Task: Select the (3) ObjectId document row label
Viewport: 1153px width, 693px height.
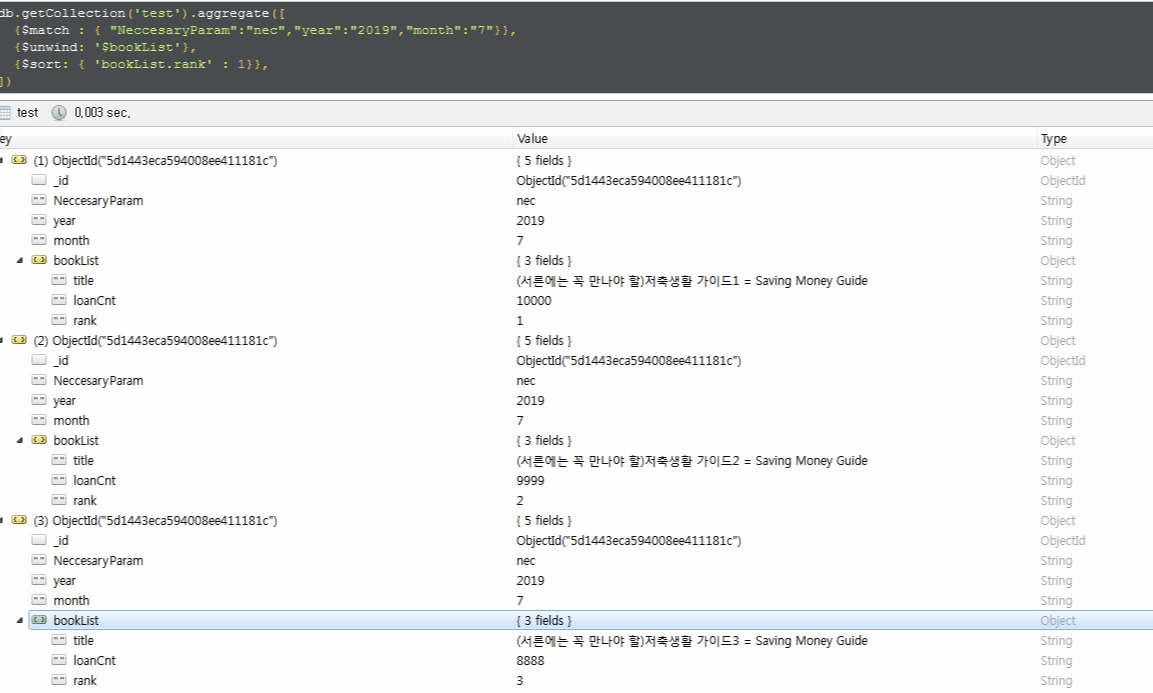Action: point(155,520)
